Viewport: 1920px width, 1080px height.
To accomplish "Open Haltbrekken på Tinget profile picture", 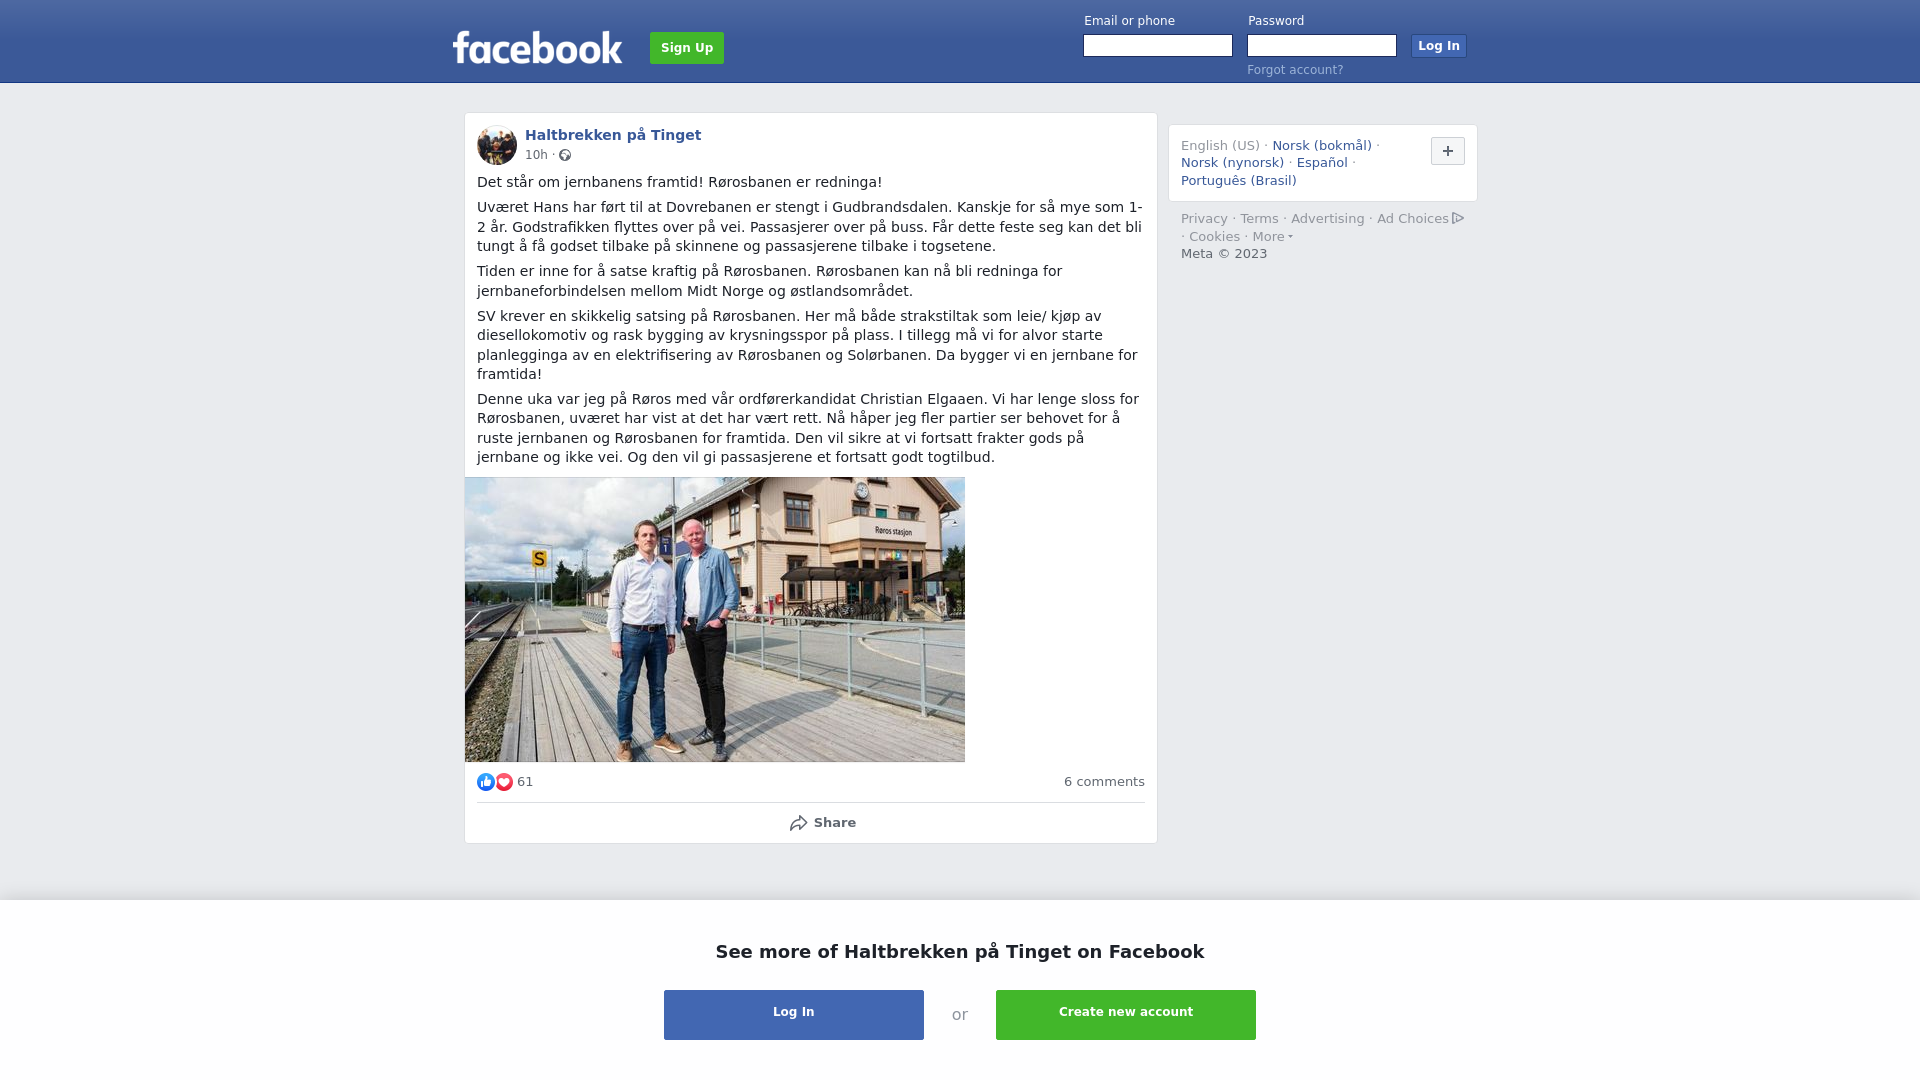I will 497,145.
